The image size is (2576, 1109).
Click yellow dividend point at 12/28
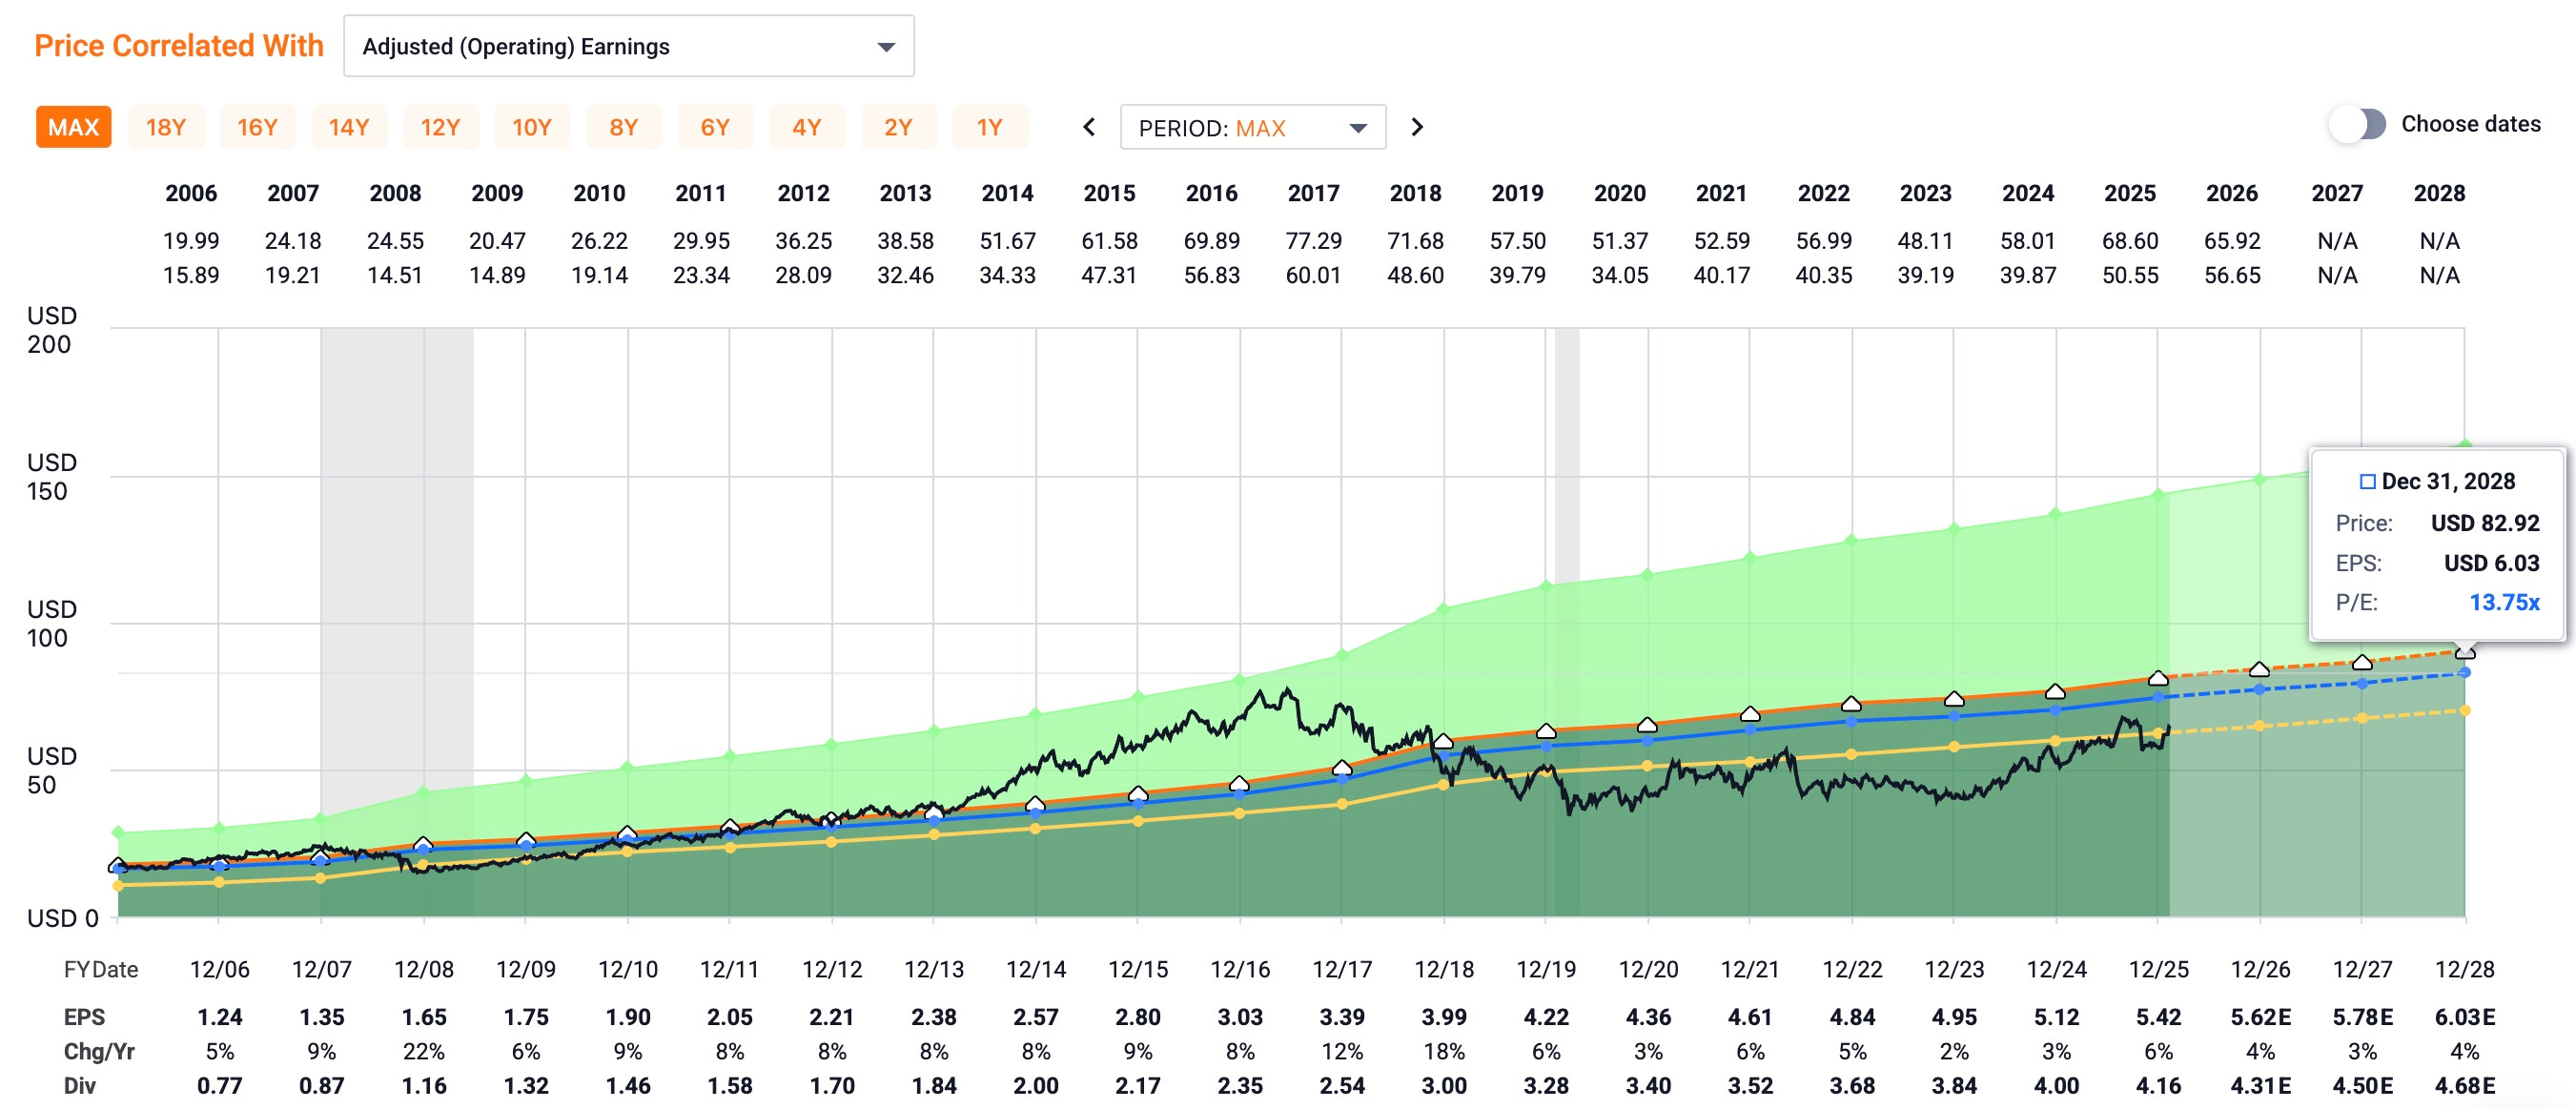(2464, 711)
